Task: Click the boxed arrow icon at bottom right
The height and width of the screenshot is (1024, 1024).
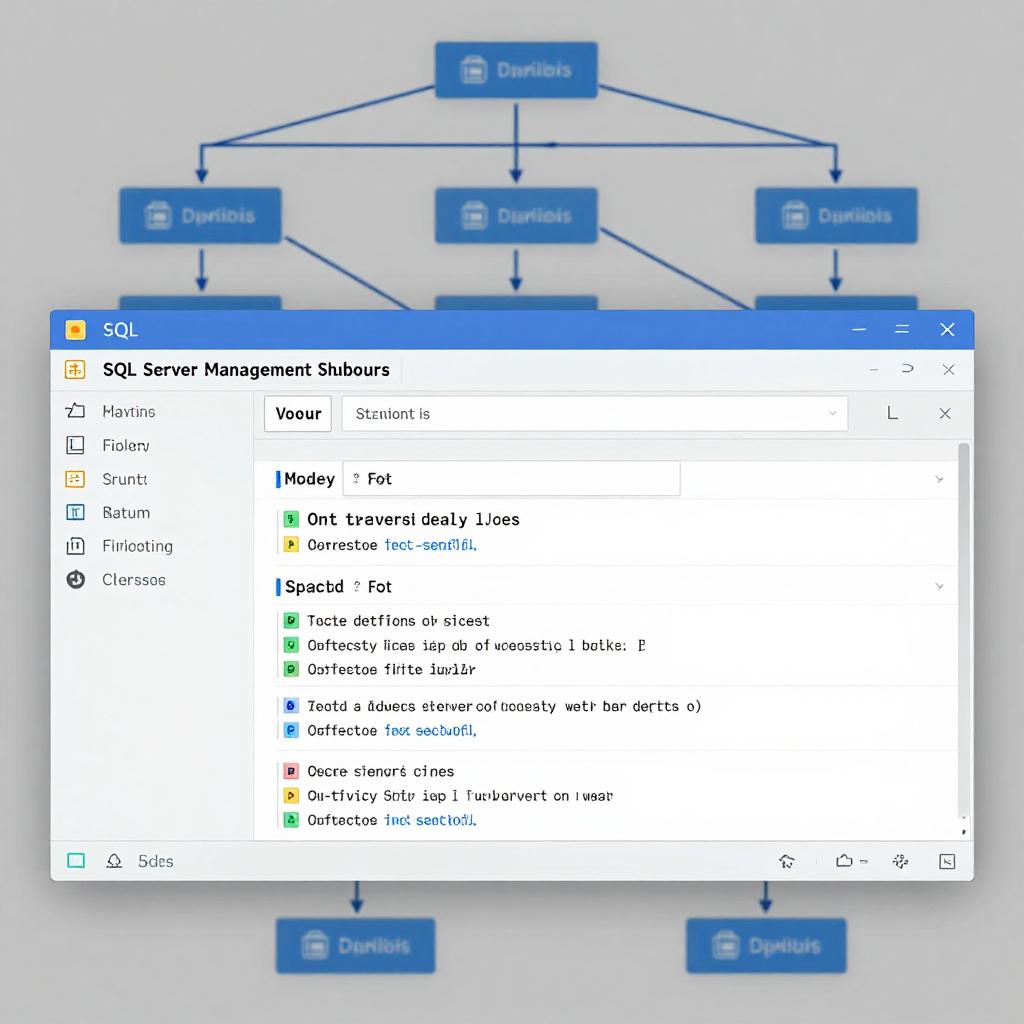Action: coord(947,861)
